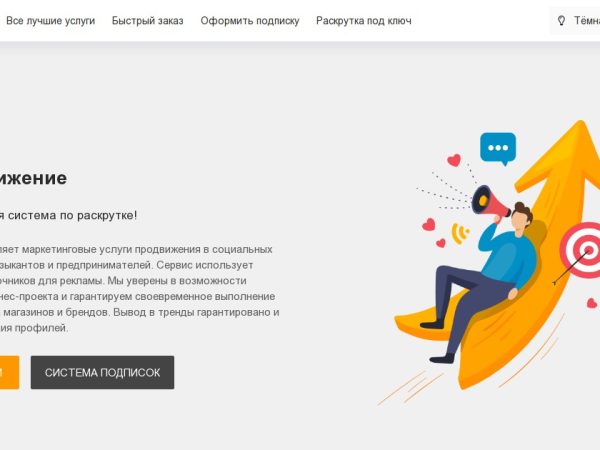Click the heart below the target
The image size is (600, 450).
click(592, 303)
